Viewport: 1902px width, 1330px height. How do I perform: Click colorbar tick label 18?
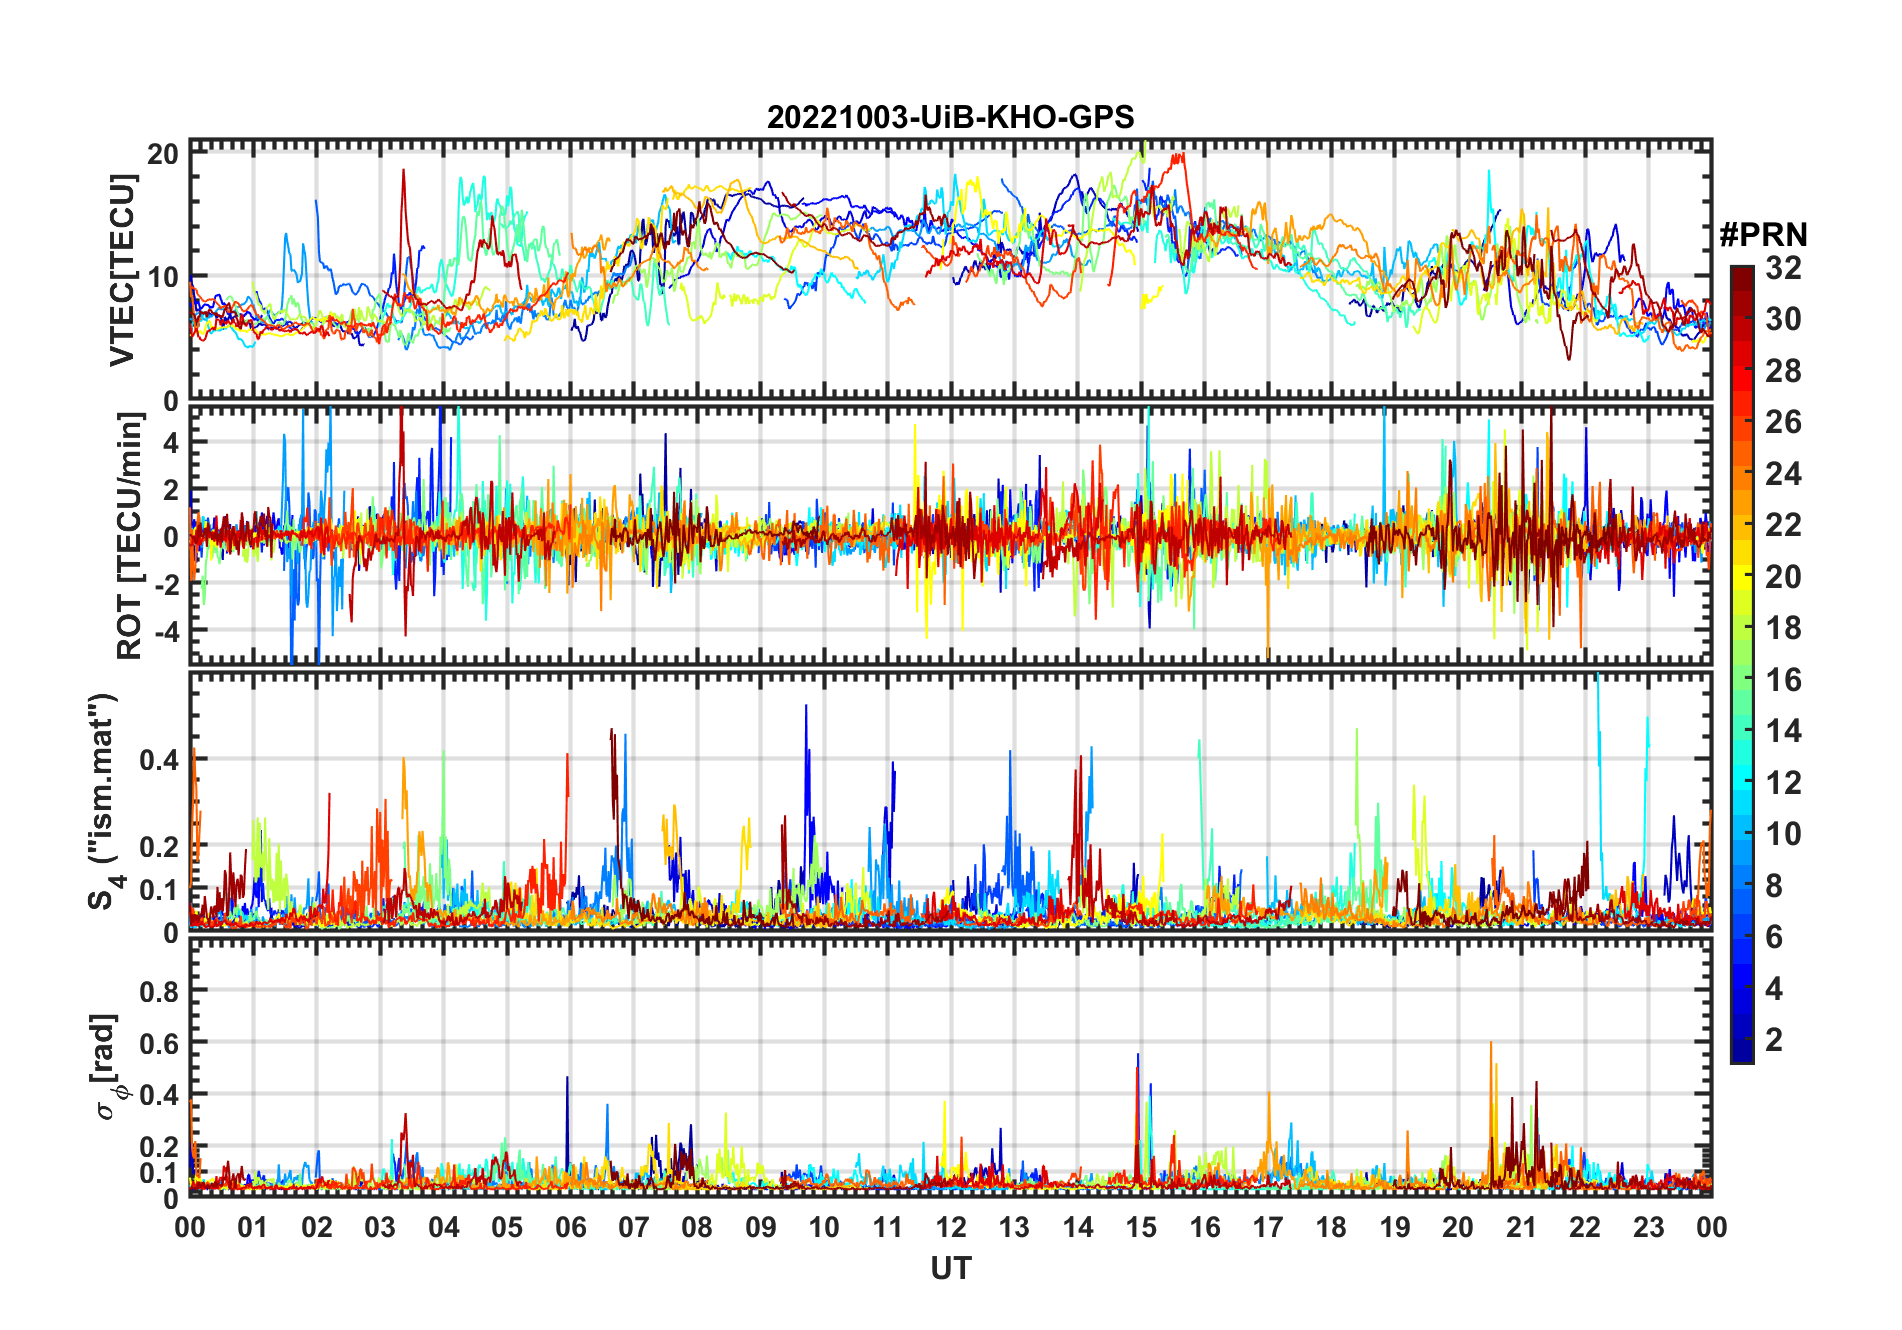tap(1783, 628)
